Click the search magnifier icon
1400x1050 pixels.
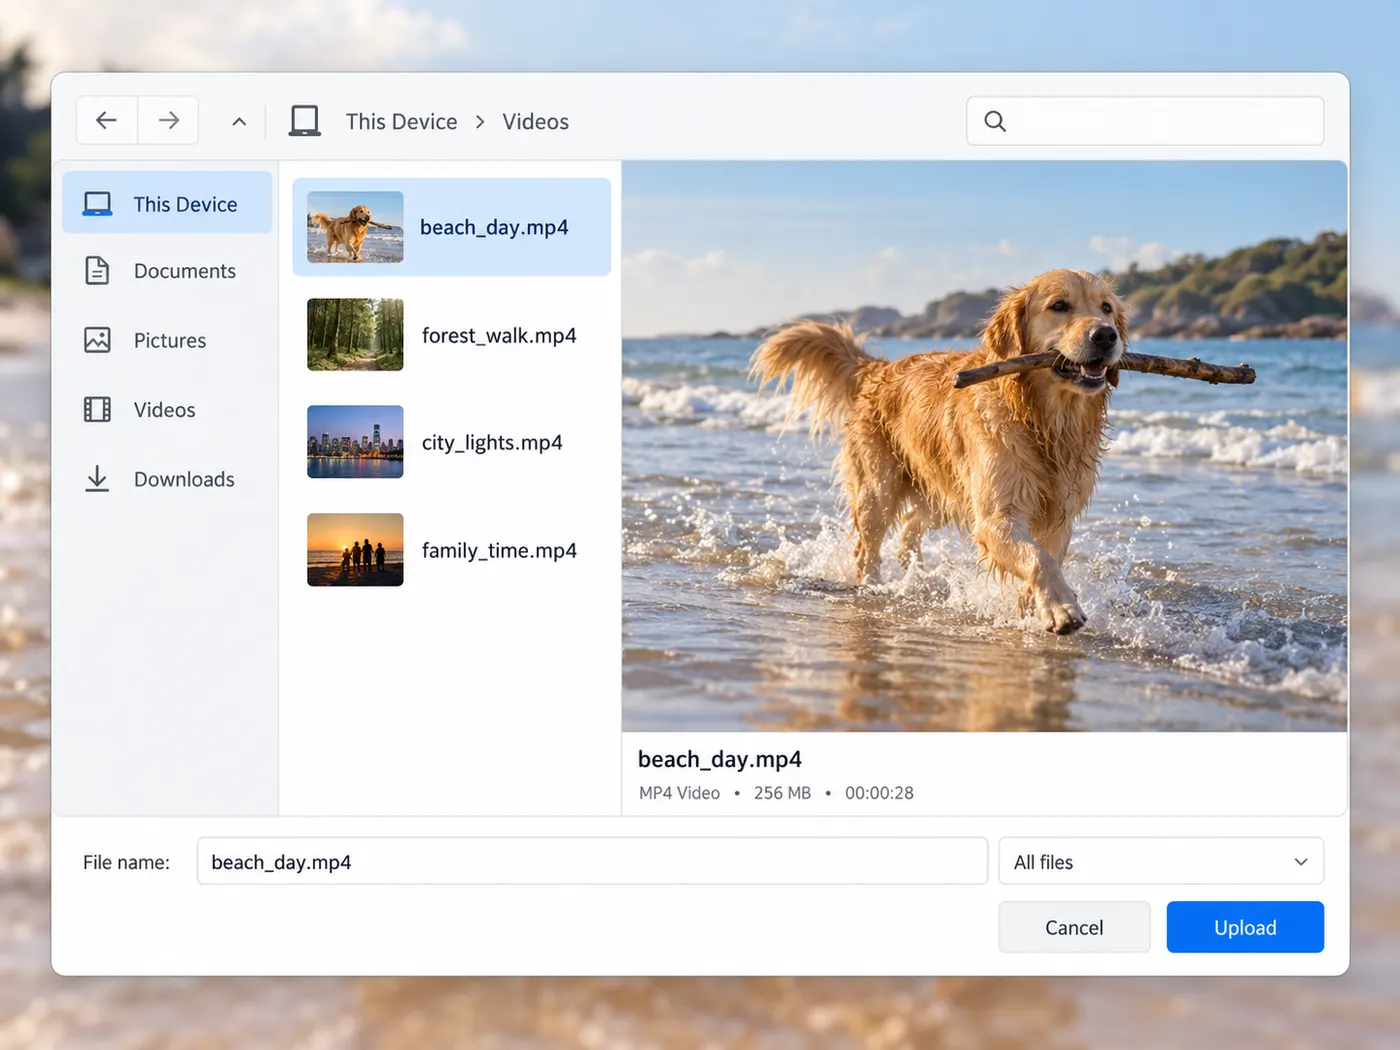click(995, 121)
